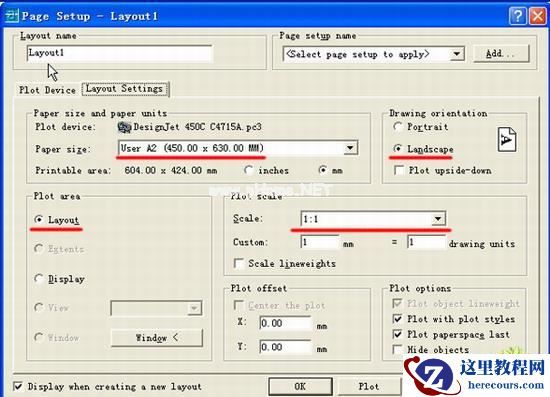Open the Paper size dropdown

tap(350, 148)
